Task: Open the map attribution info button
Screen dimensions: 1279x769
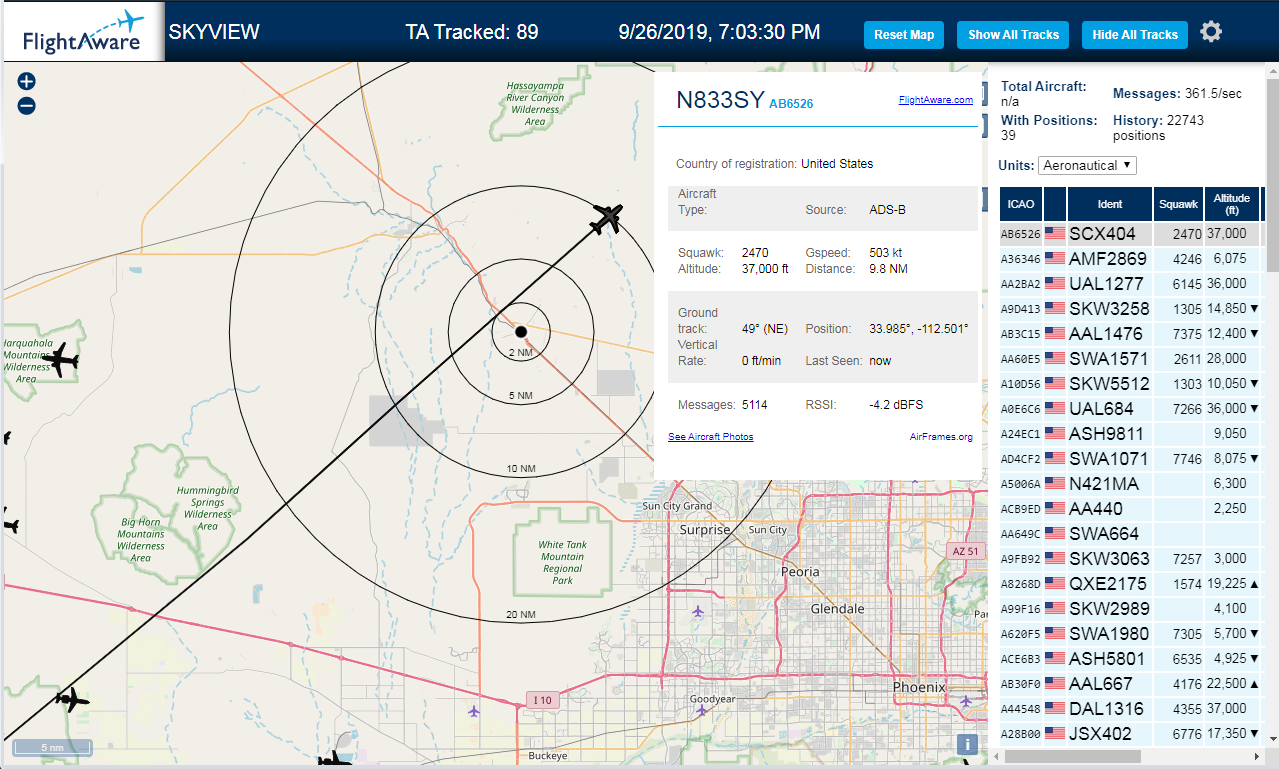Action: pyautogui.click(x=966, y=744)
